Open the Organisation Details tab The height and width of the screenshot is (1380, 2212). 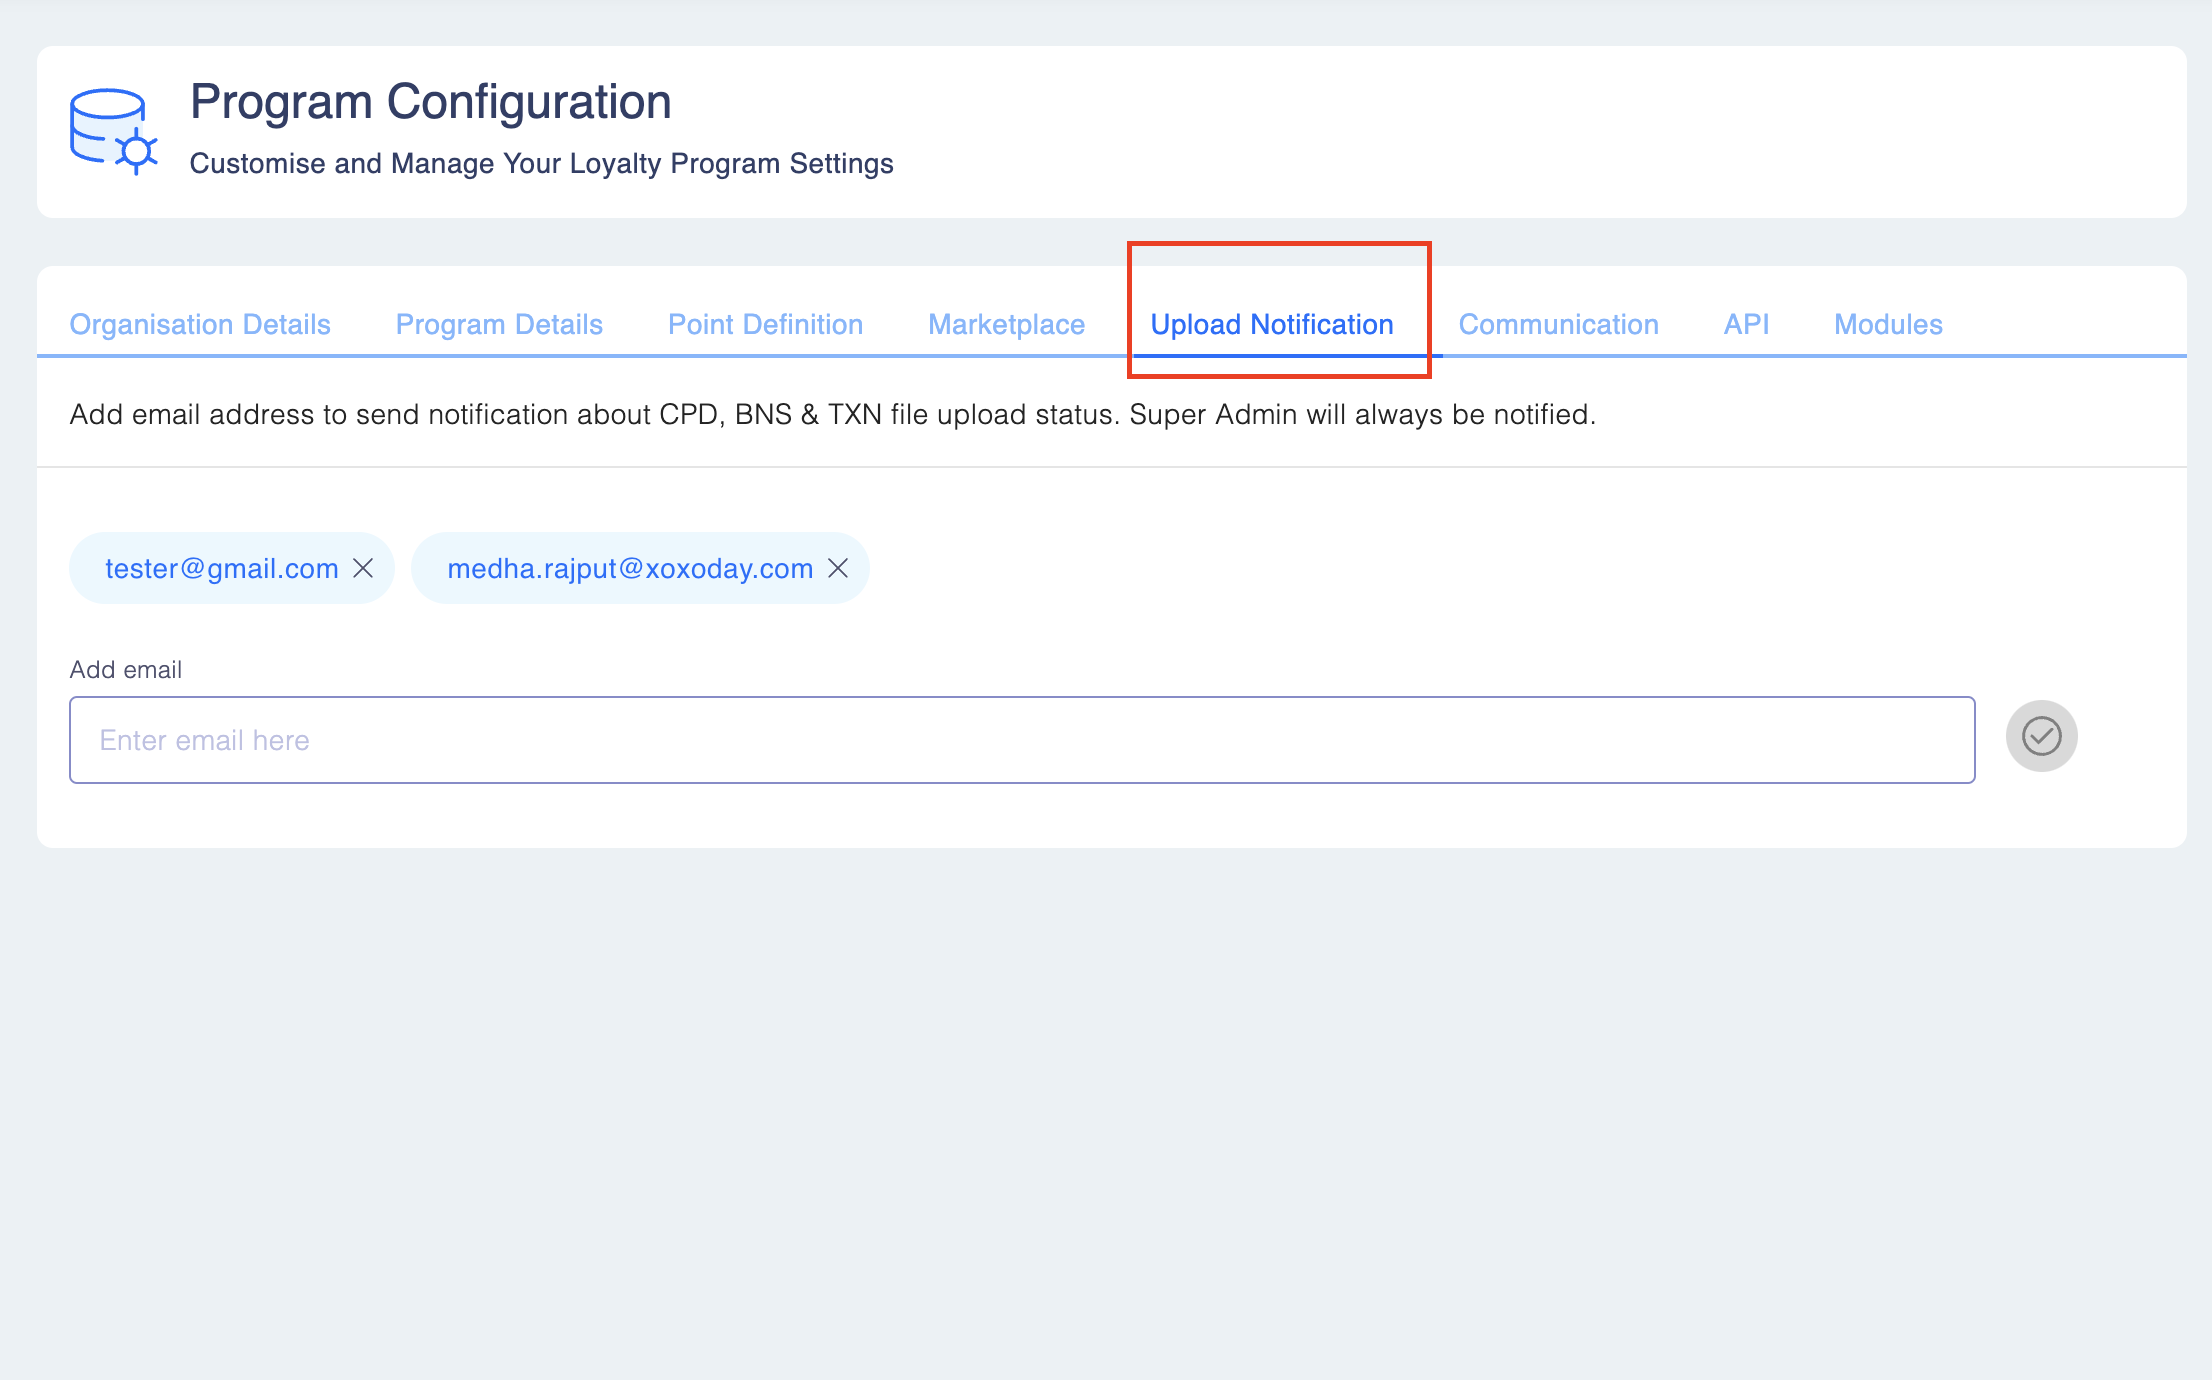coord(200,324)
